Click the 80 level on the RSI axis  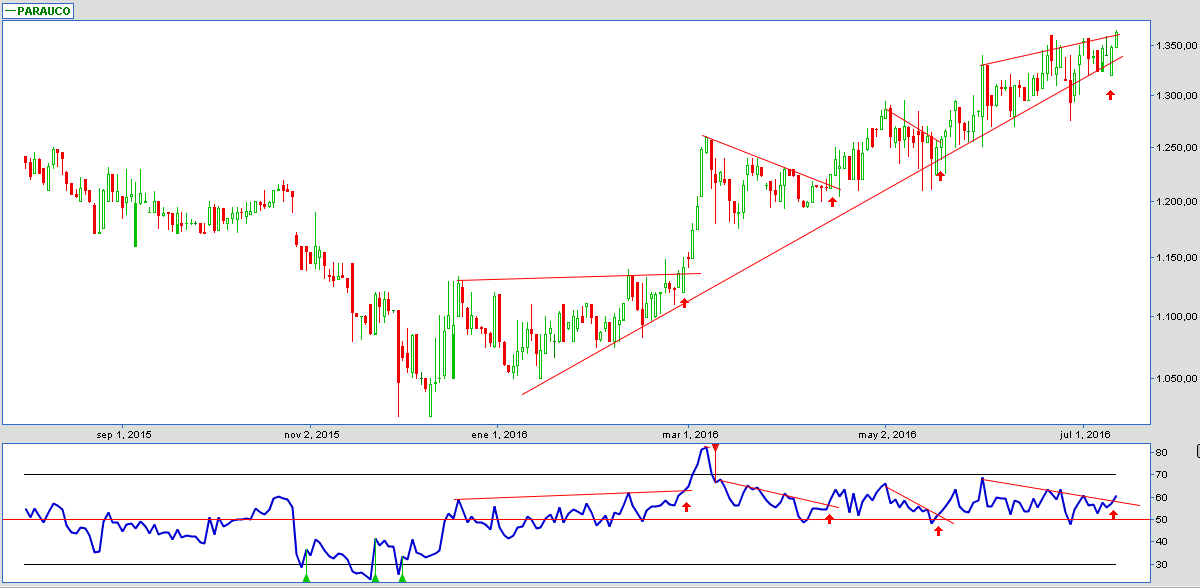[1161, 453]
